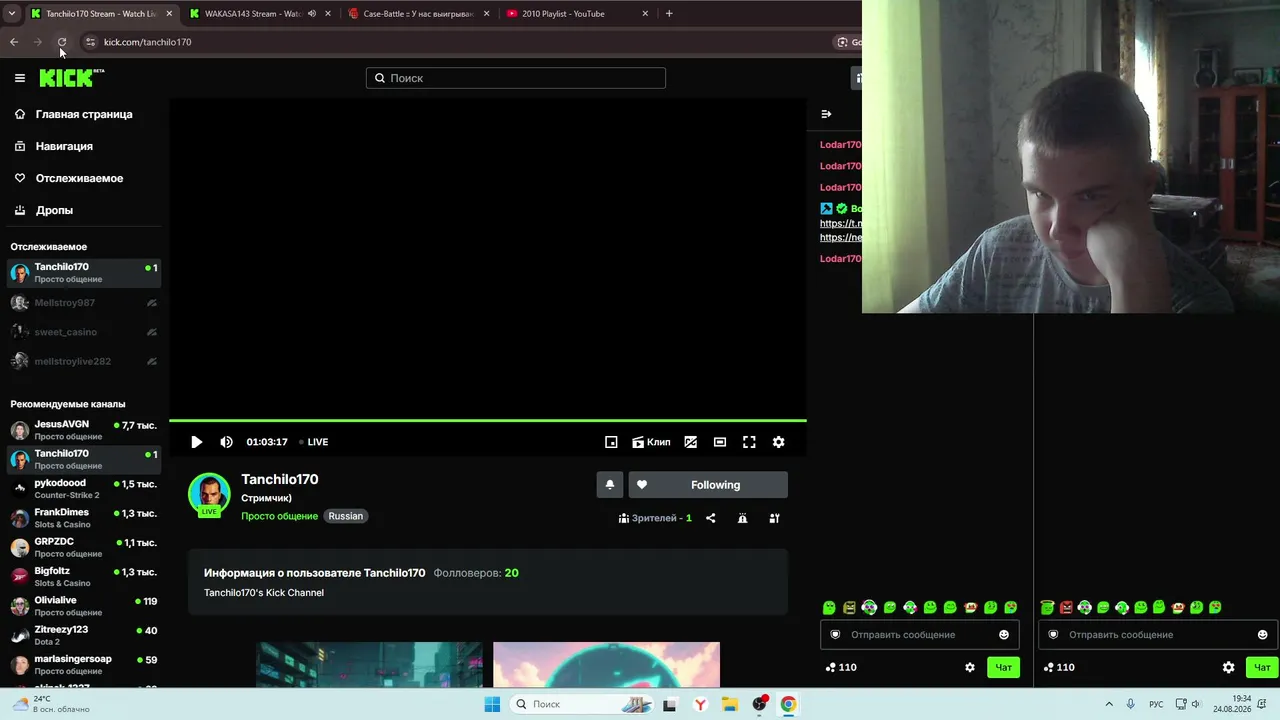Open File Explorer from the taskbar

(730, 704)
